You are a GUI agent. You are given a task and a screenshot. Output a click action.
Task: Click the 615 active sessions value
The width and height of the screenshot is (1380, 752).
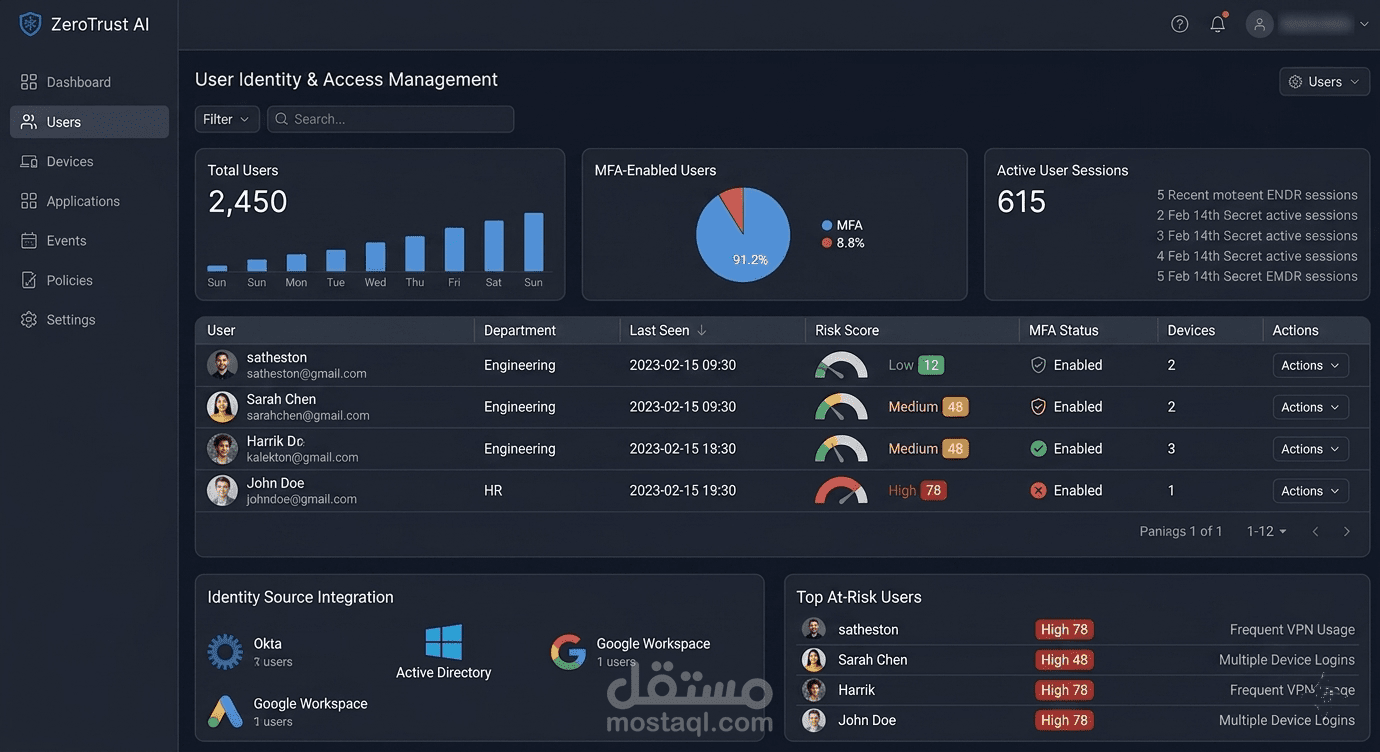(x=1022, y=202)
